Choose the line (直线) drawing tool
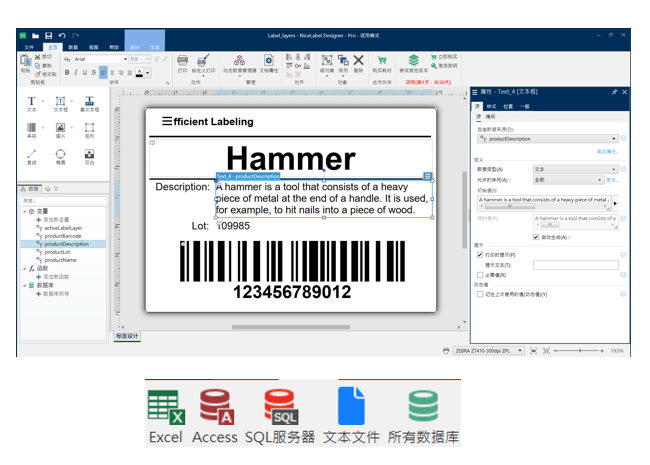 [31, 157]
